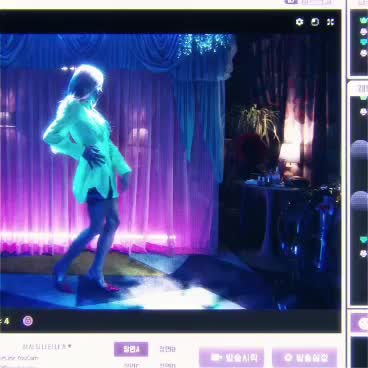
Task: Open the video player gear settings
Action: pyautogui.click(x=299, y=22)
